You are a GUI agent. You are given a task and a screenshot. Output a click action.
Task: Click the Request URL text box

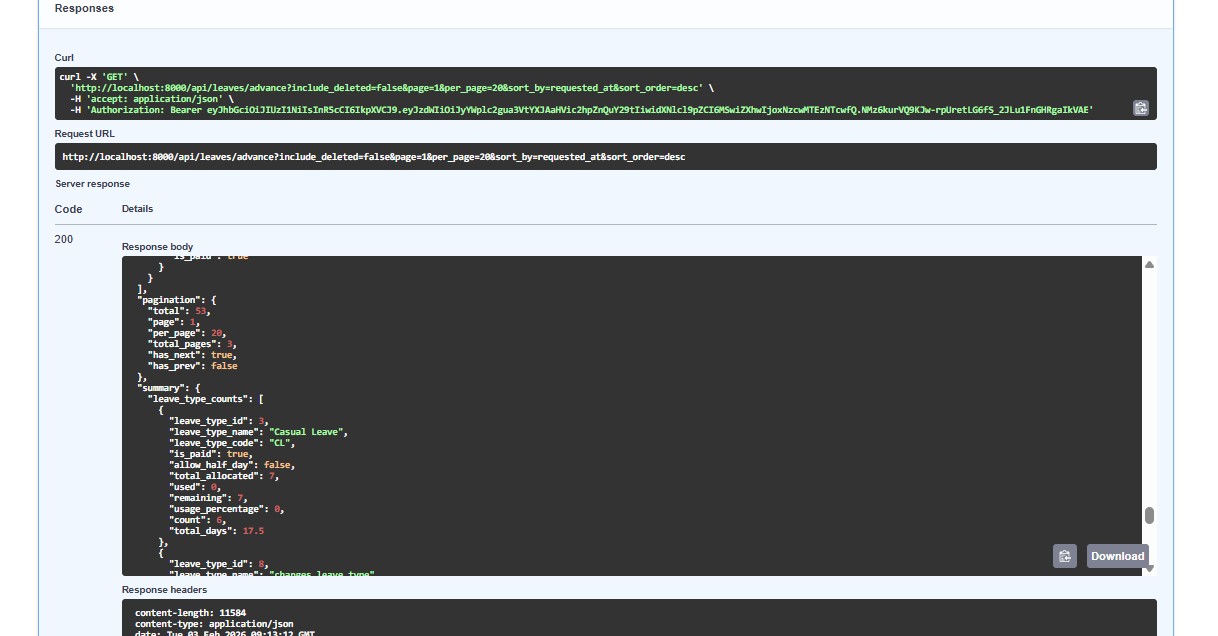[x=605, y=157]
